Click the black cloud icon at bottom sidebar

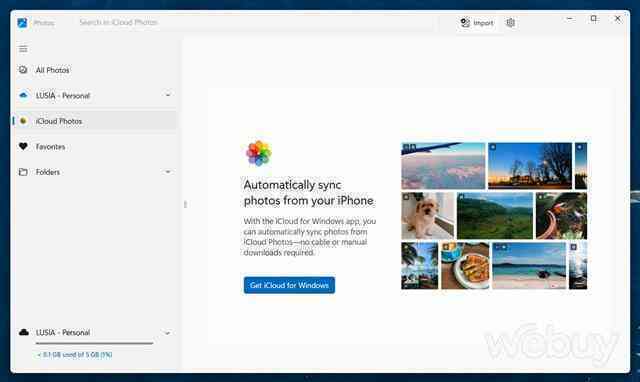point(24,332)
